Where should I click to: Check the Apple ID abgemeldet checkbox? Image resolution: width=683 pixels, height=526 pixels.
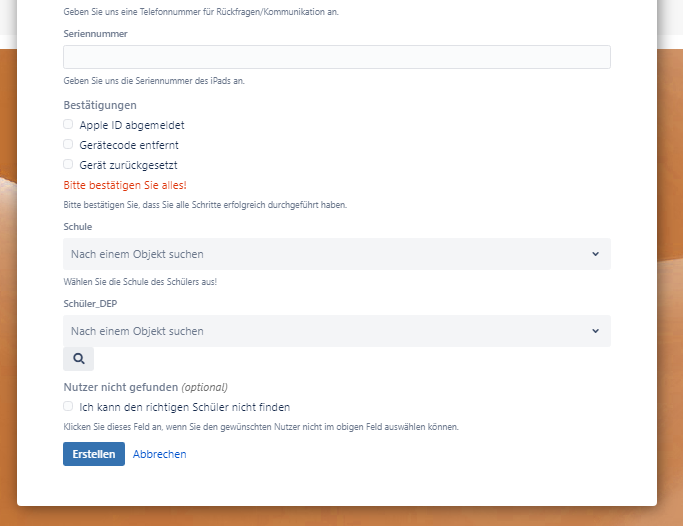(68, 125)
